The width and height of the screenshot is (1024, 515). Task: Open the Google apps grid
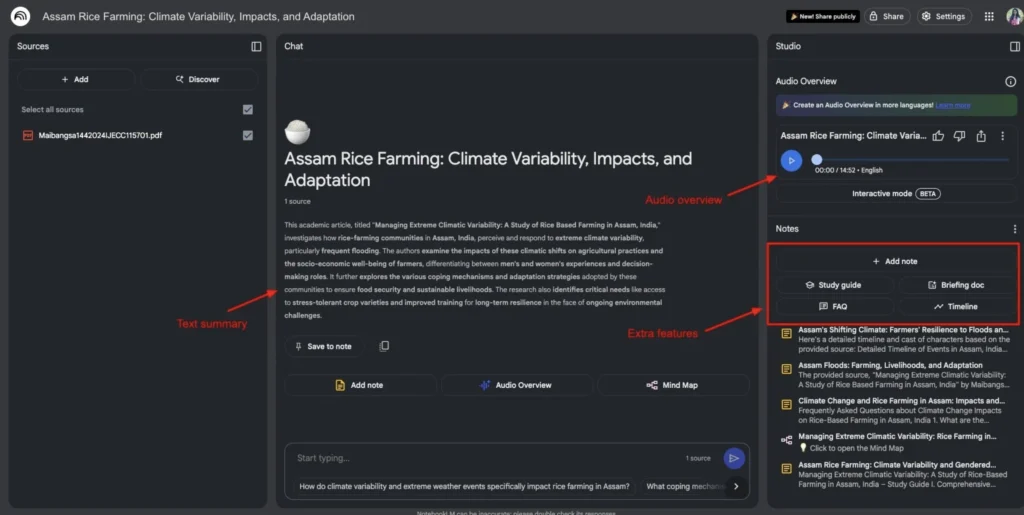click(x=989, y=16)
